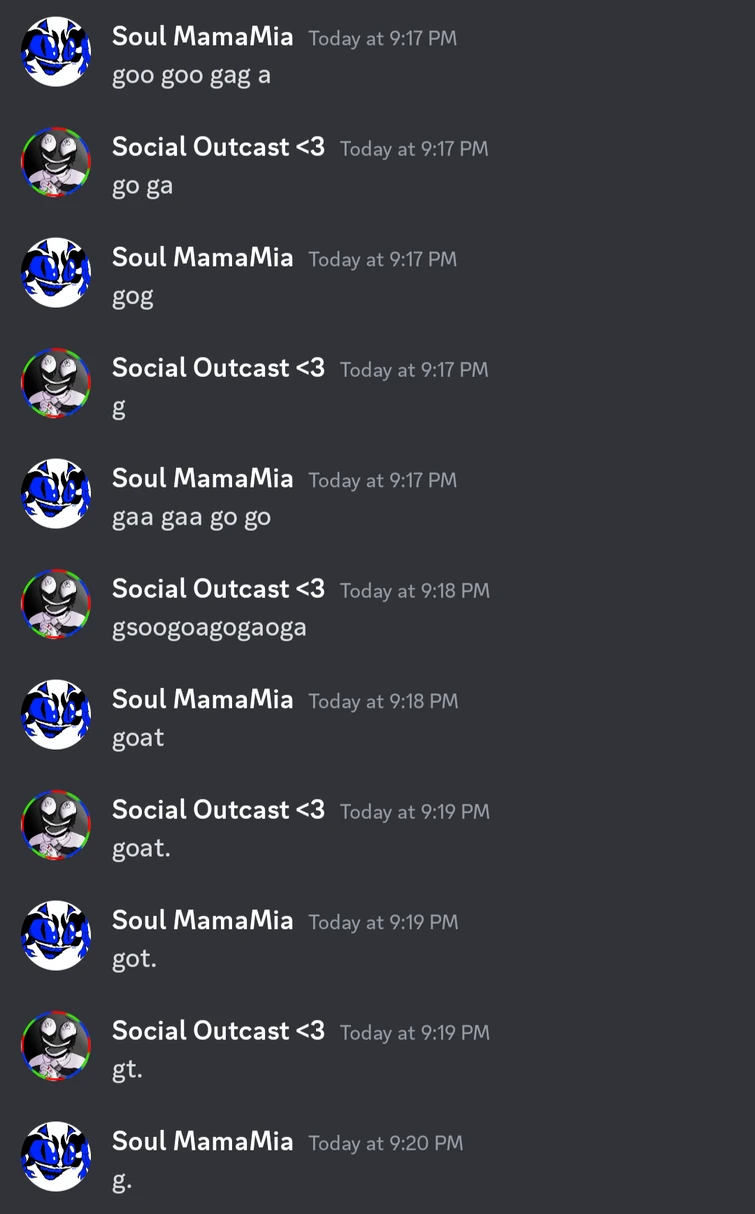Open Soul MamaMia avatar beside "gaa gaa go go"
The height and width of the screenshot is (1214, 755).
(56, 494)
